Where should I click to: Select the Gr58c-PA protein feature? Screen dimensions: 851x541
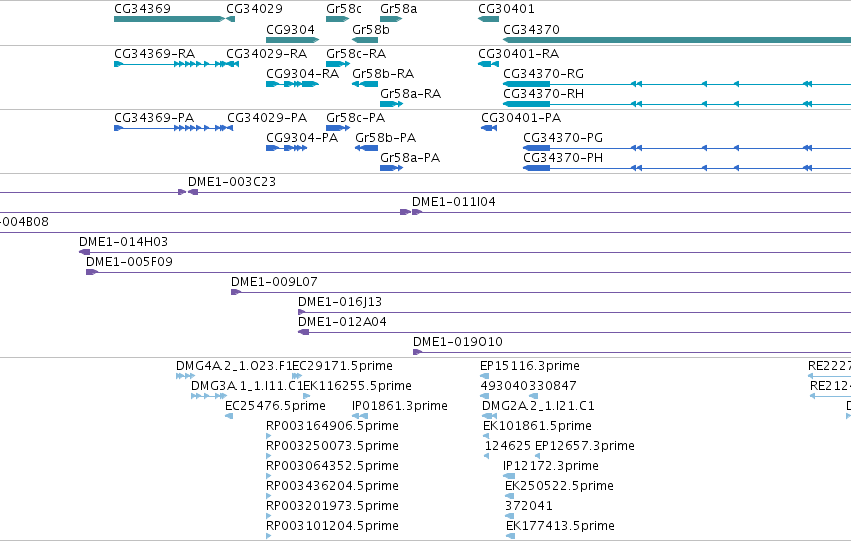[x=338, y=128]
